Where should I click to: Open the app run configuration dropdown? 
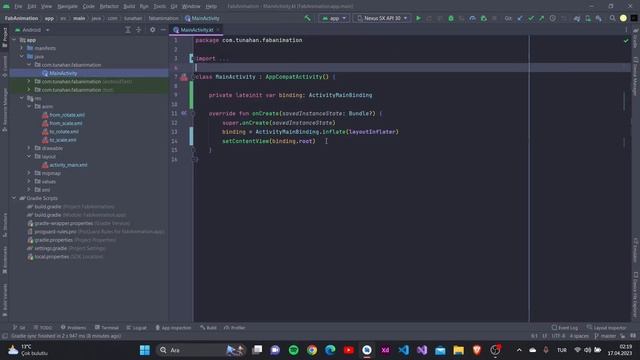(334, 18)
